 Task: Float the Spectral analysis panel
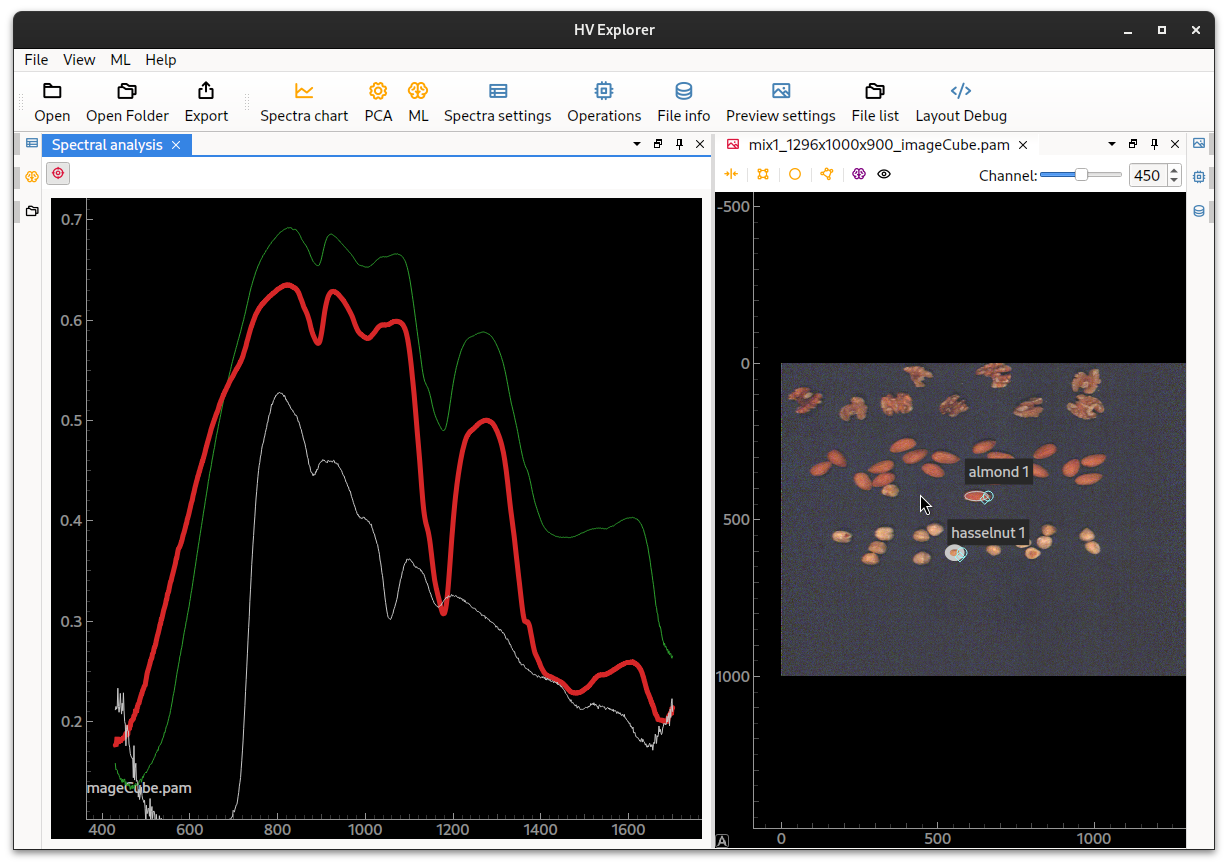(658, 144)
